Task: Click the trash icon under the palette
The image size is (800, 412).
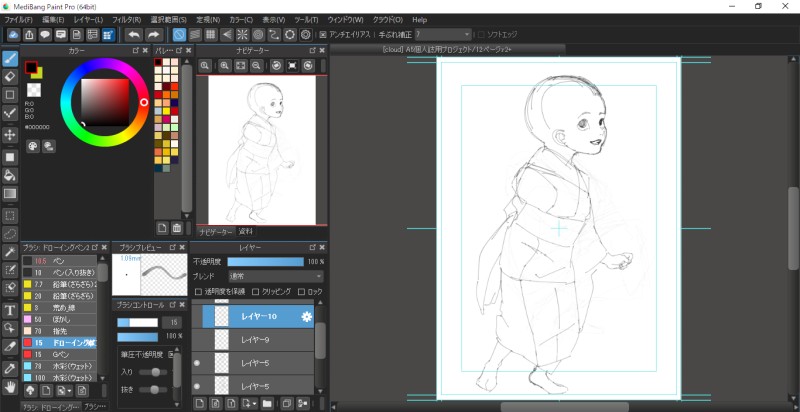Action: 176,228
